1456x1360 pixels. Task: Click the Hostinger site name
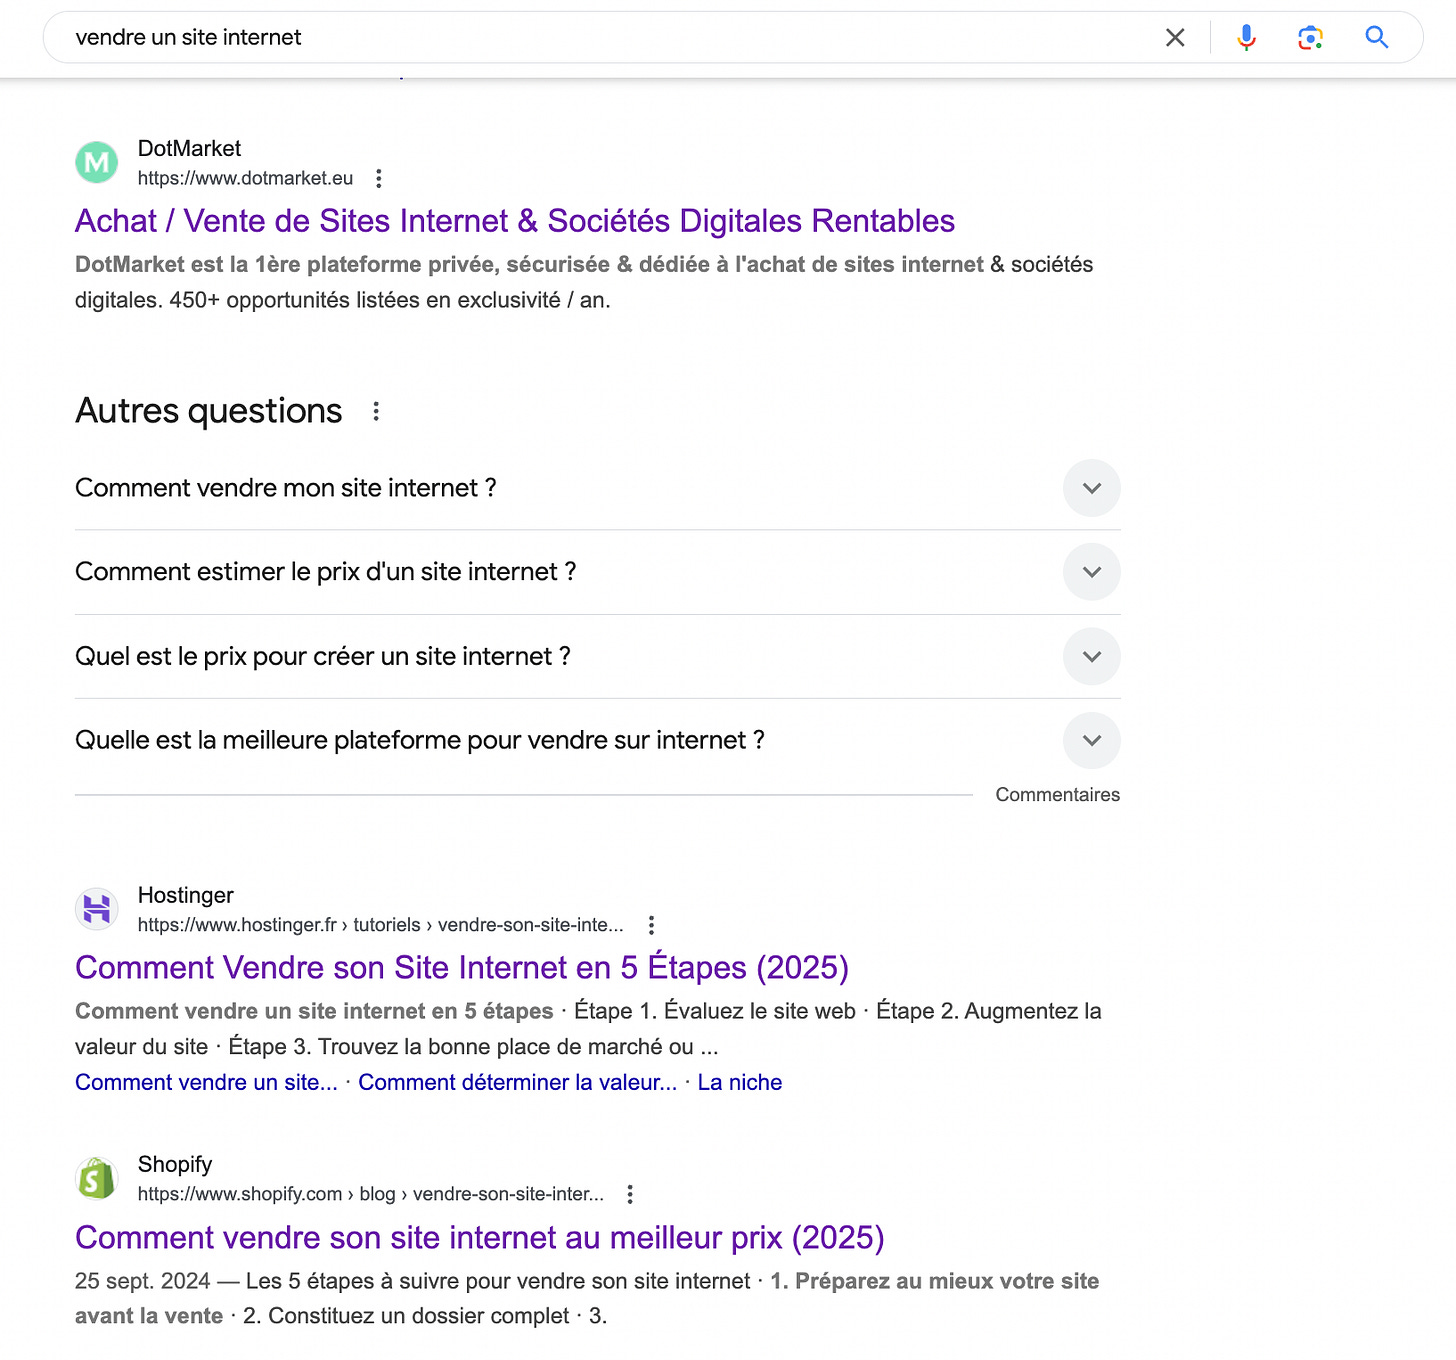pyautogui.click(x=186, y=896)
